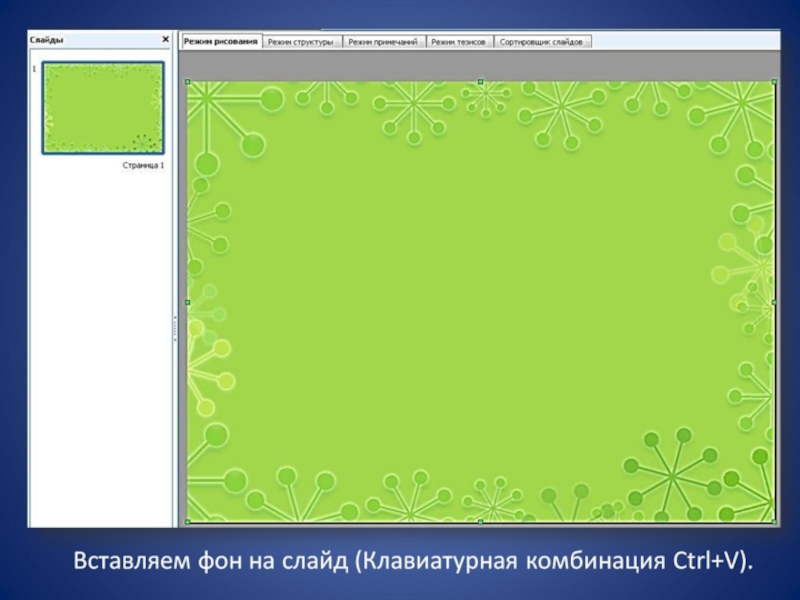The image size is (800, 600).
Task: Go to the Сортировщик слайдов tab
Action: 542,42
